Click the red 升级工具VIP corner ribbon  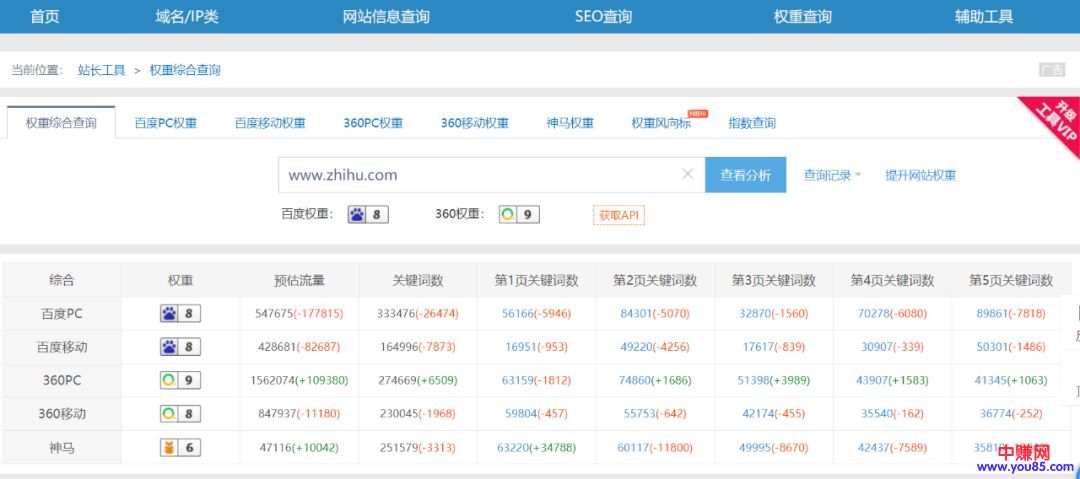pyautogui.click(x=1054, y=123)
